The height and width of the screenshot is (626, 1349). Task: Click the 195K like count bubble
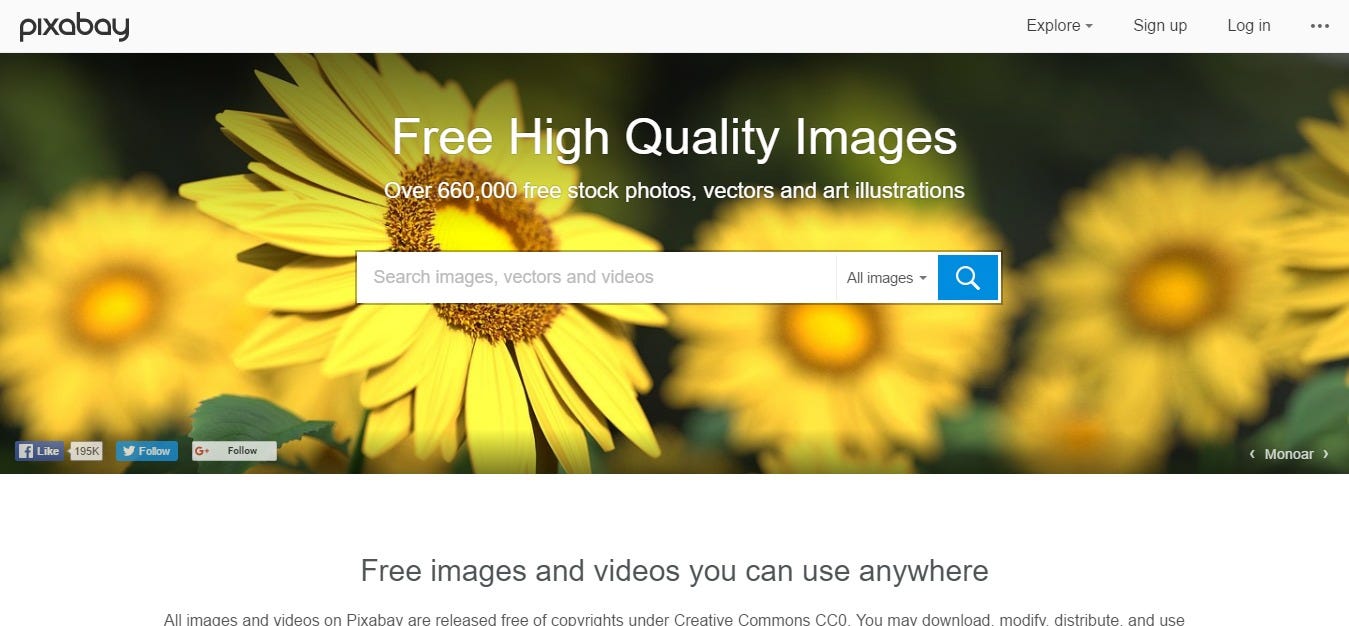tap(86, 451)
